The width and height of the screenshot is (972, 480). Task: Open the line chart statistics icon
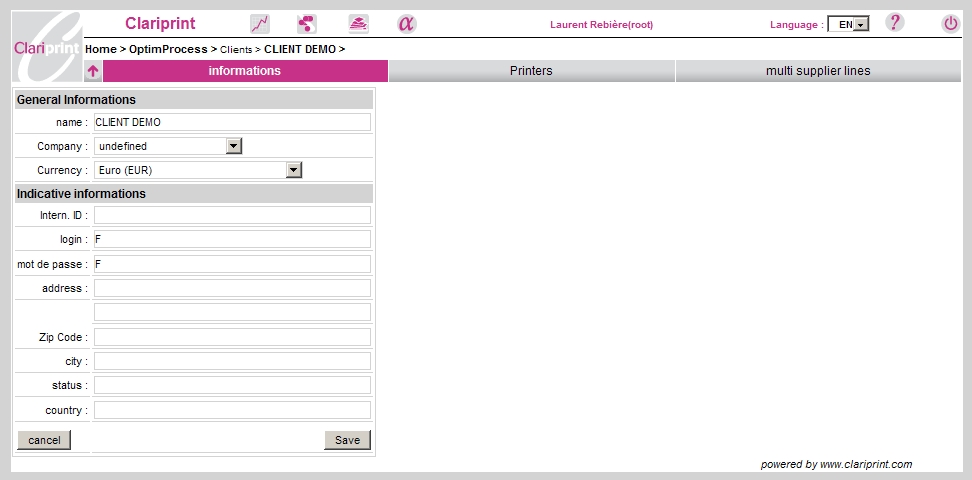click(x=260, y=24)
